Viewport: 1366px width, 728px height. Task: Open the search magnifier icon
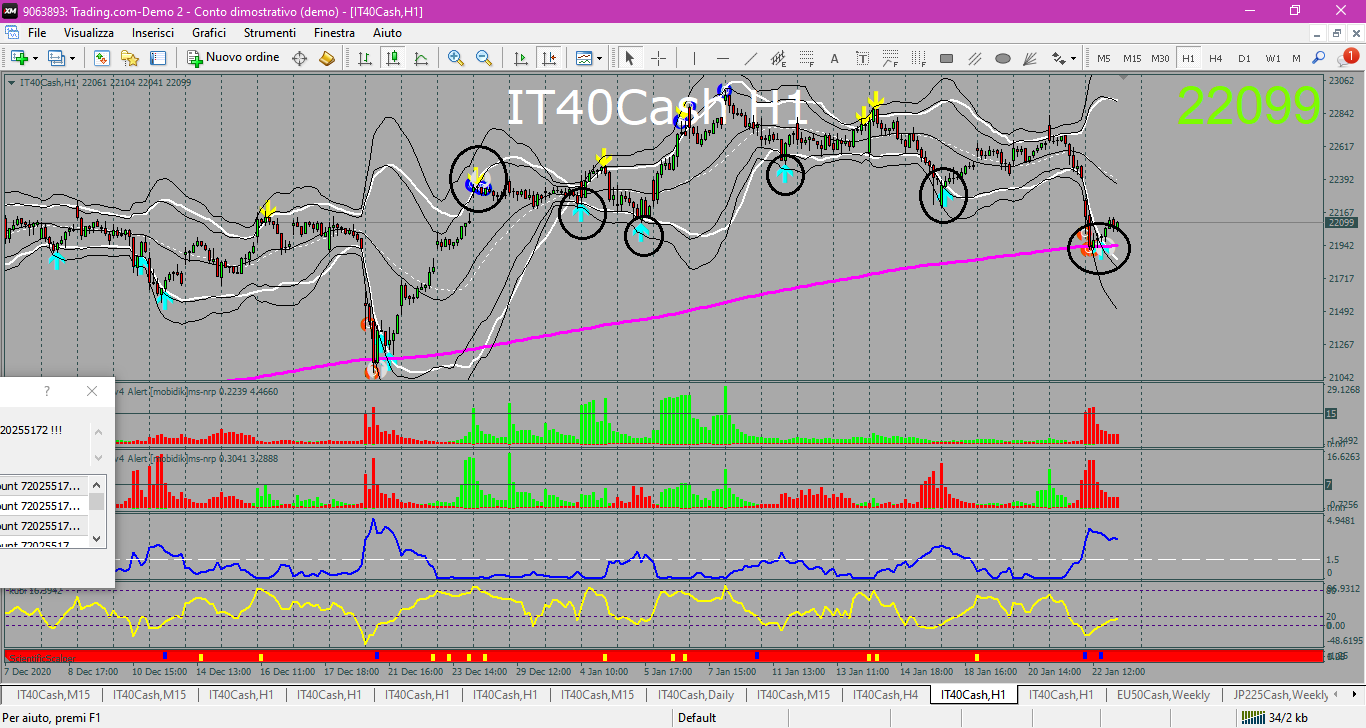click(x=1319, y=58)
